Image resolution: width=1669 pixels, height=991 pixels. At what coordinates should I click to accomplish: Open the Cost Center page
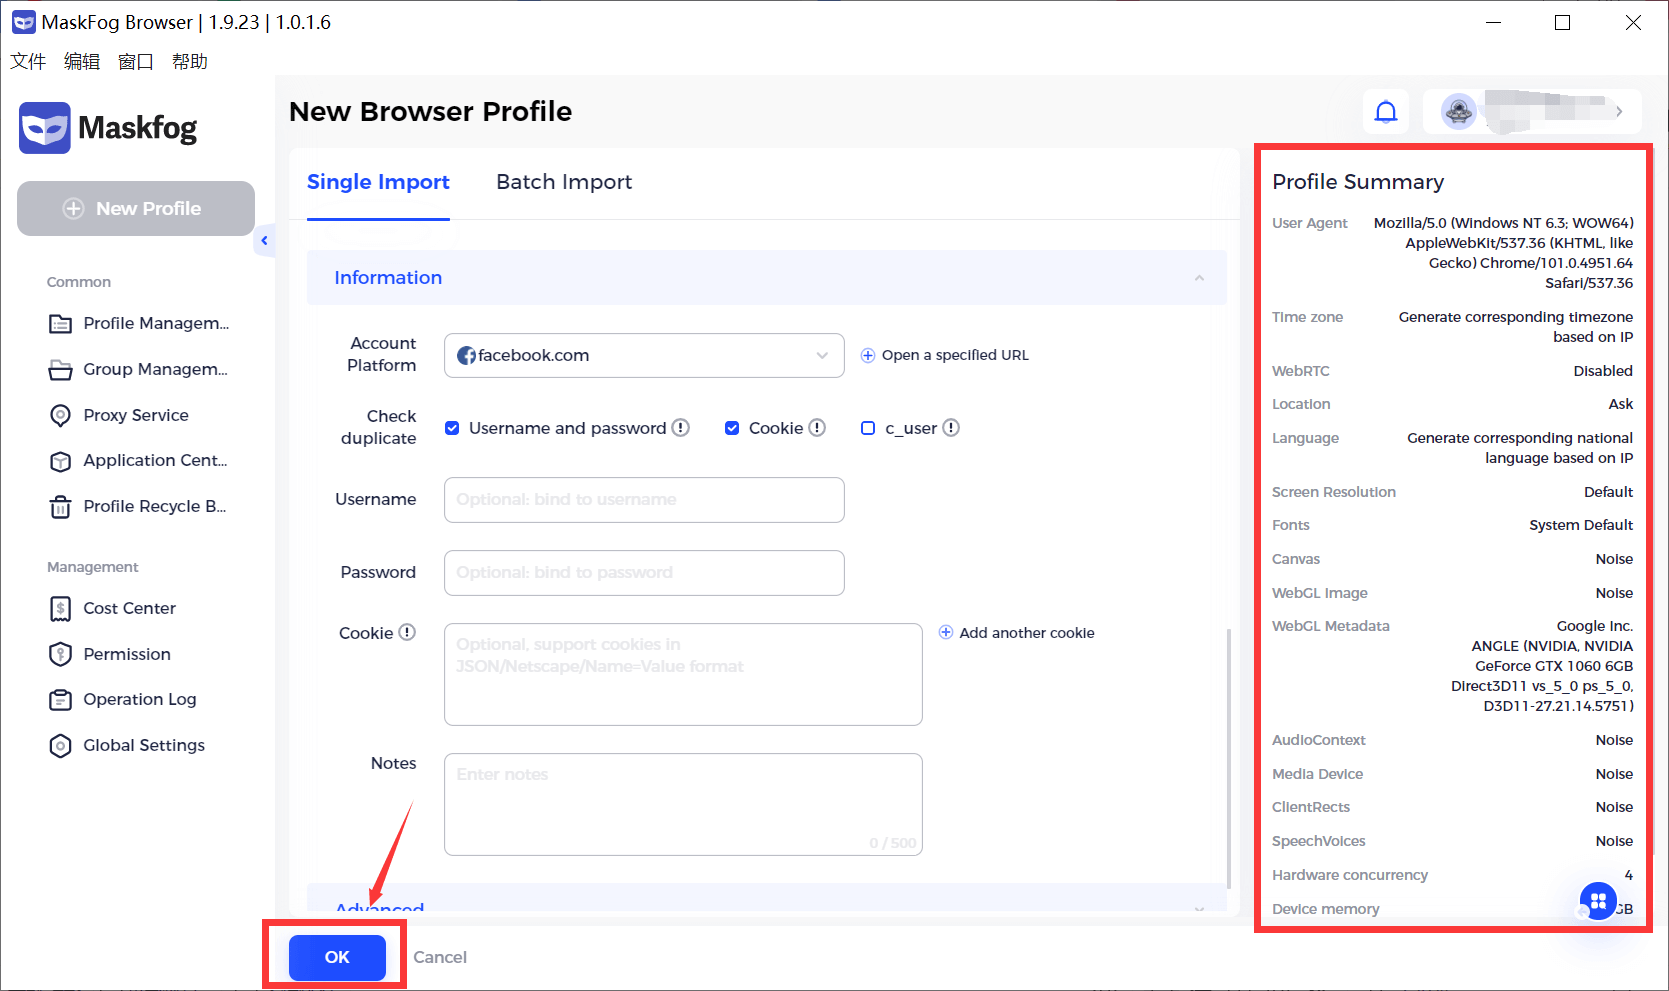pos(128,608)
